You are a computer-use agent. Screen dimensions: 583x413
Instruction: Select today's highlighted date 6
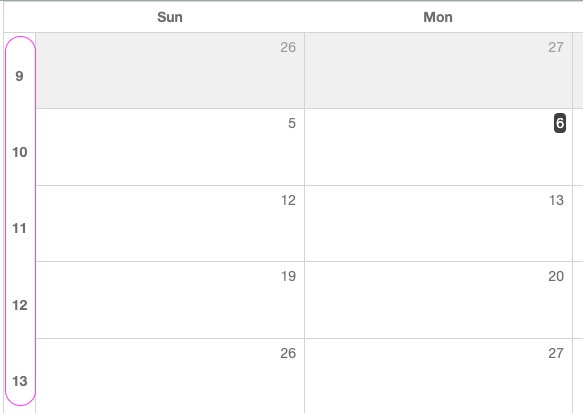[560, 123]
